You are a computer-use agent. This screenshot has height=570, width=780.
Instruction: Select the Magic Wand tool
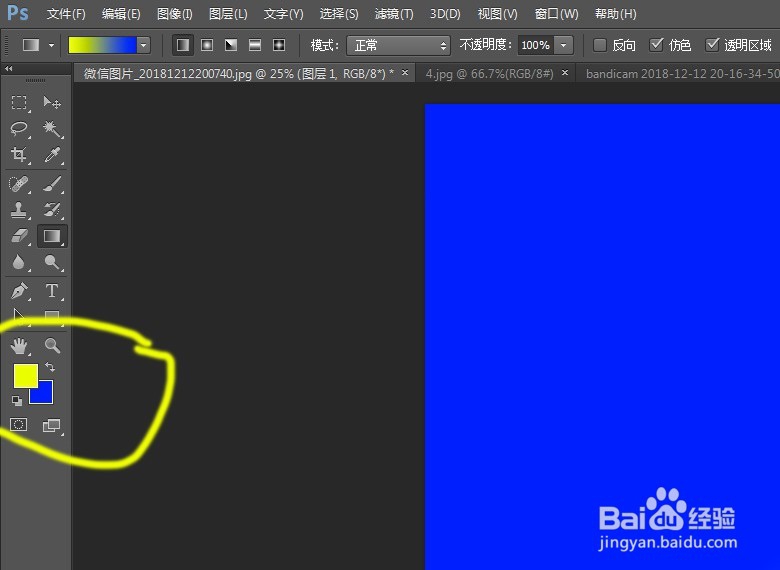click(52, 129)
